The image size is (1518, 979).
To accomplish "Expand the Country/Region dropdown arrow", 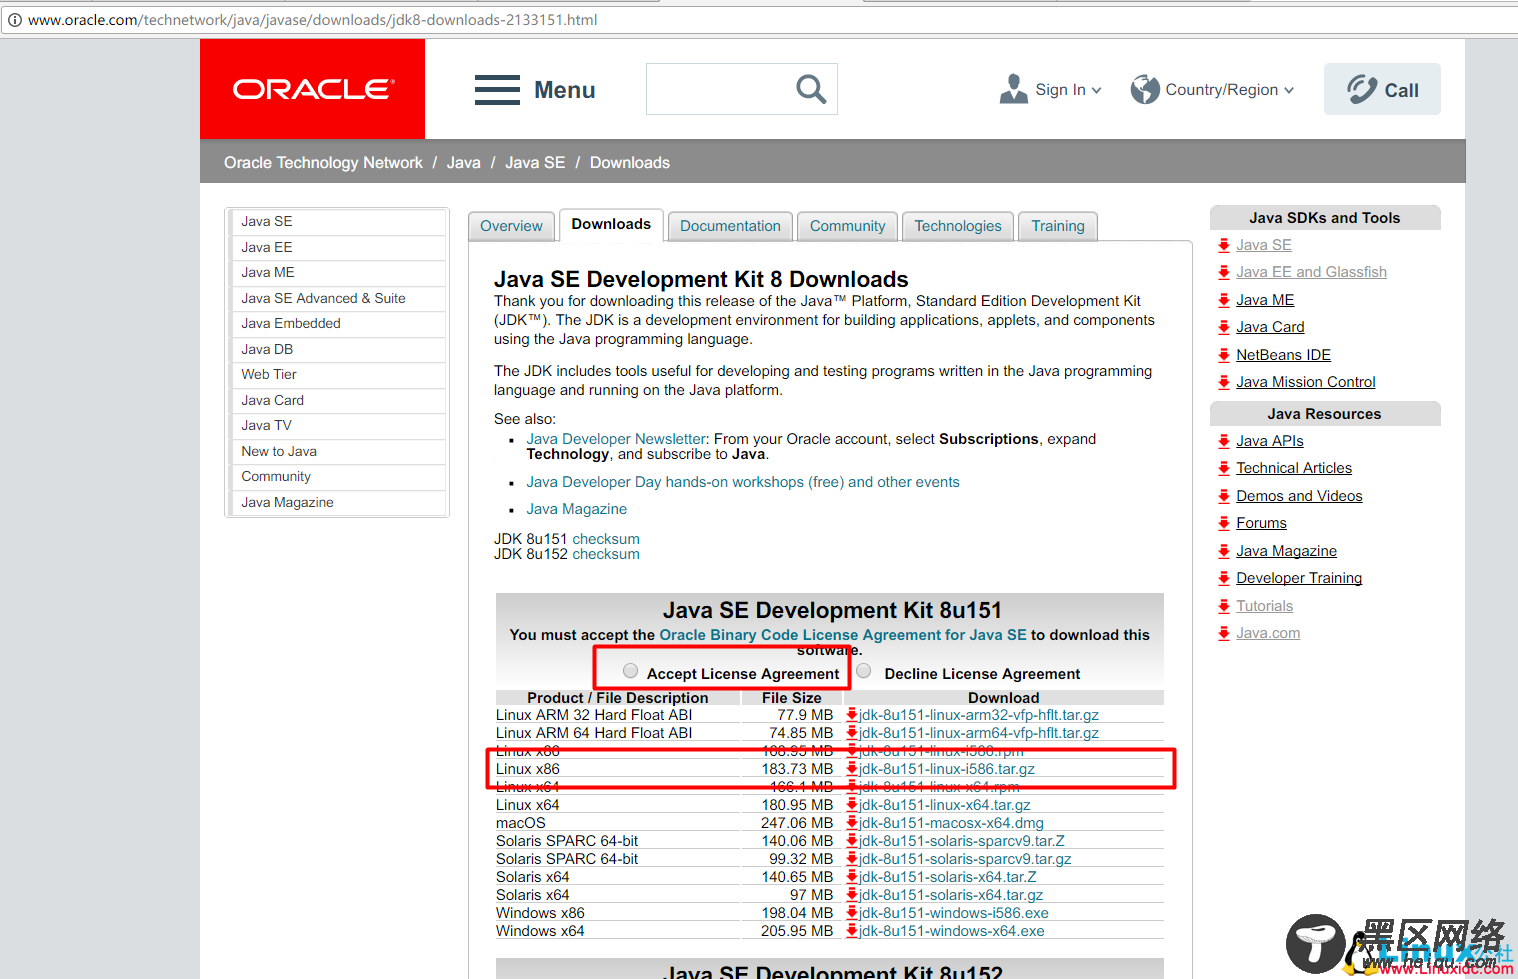I will point(1289,90).
